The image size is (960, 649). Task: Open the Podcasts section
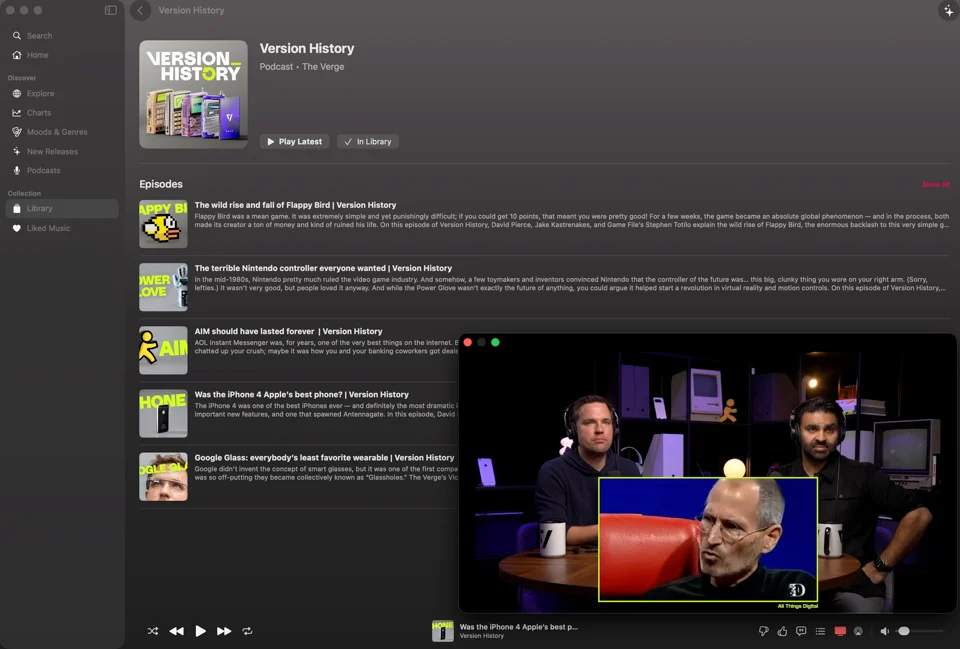point(36,170)
